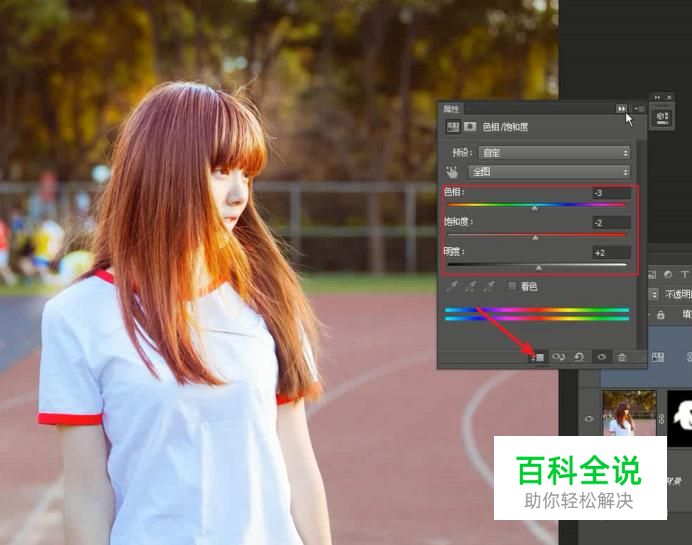Click the 色相 hue value field
The width and height of the screenshot is (692, 545).
point(611,193)
